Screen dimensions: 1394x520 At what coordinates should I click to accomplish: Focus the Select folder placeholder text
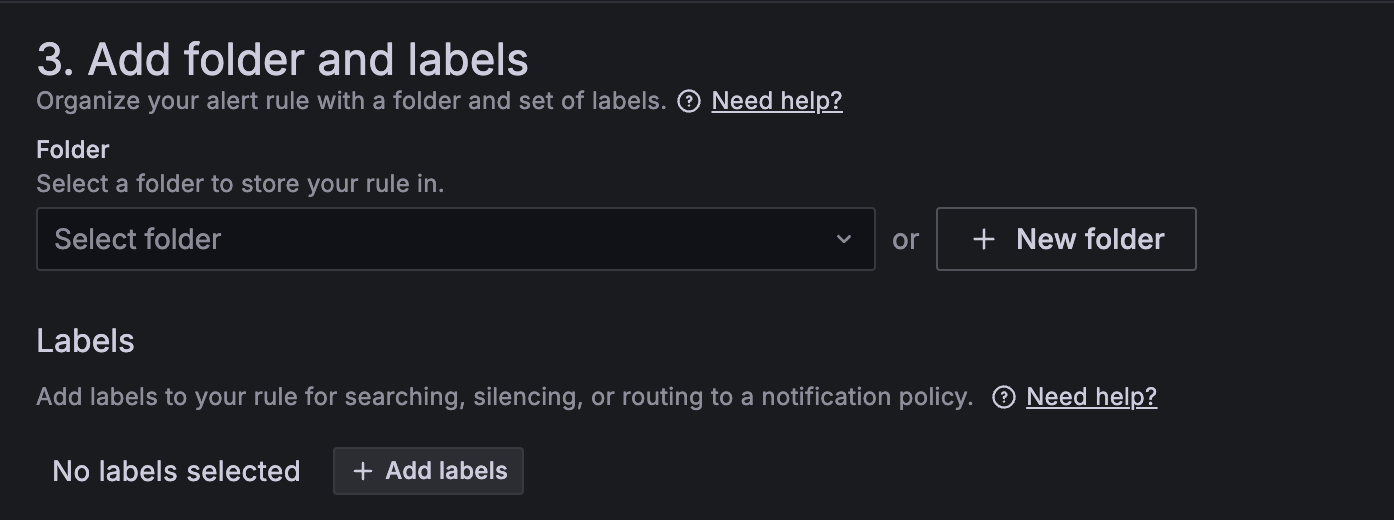(x=138, y=239)
